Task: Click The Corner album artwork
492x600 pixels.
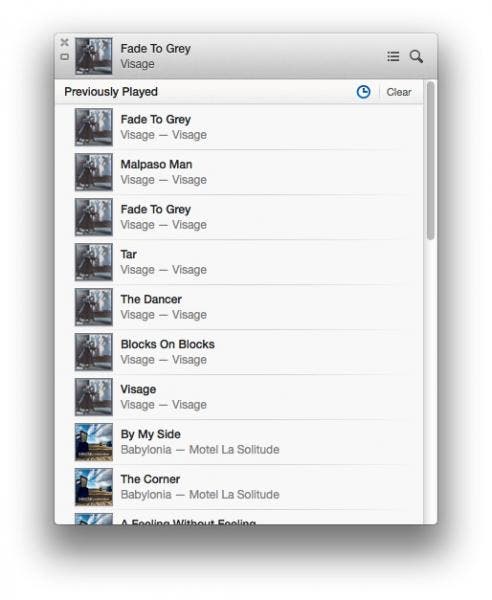Action: [x=94, y=487]
